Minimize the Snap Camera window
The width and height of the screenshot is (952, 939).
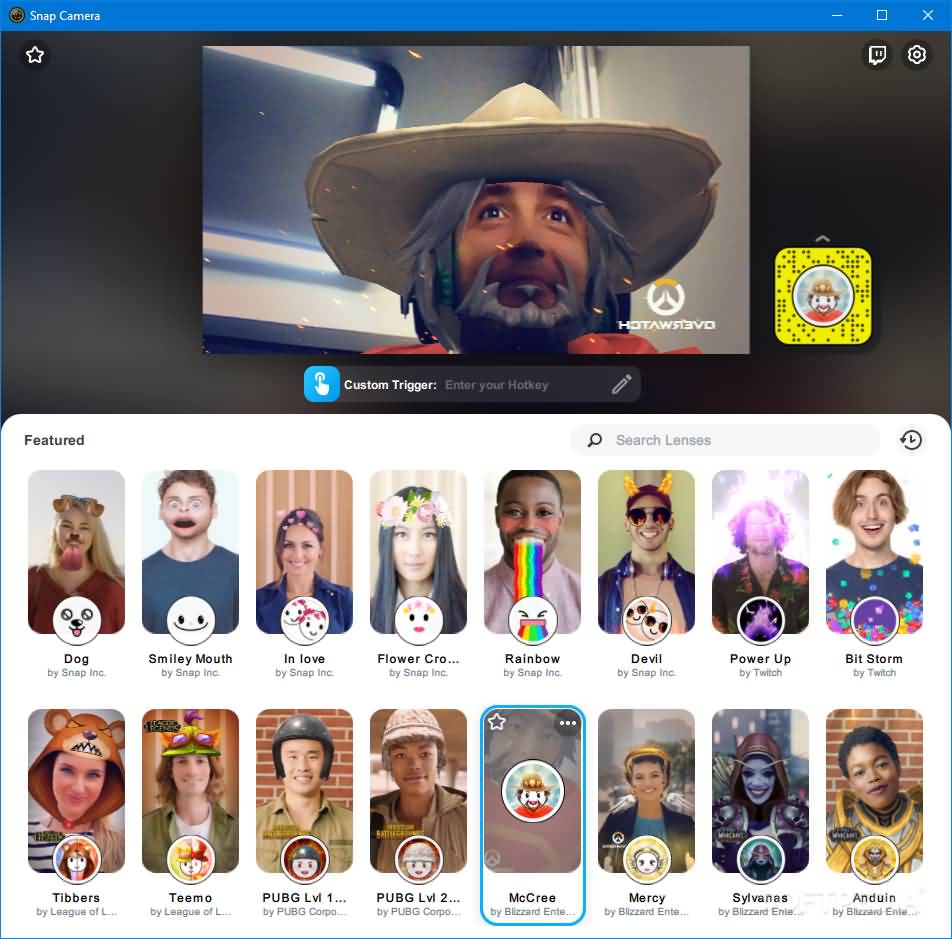pyautogui.click(x=837, y=15)
